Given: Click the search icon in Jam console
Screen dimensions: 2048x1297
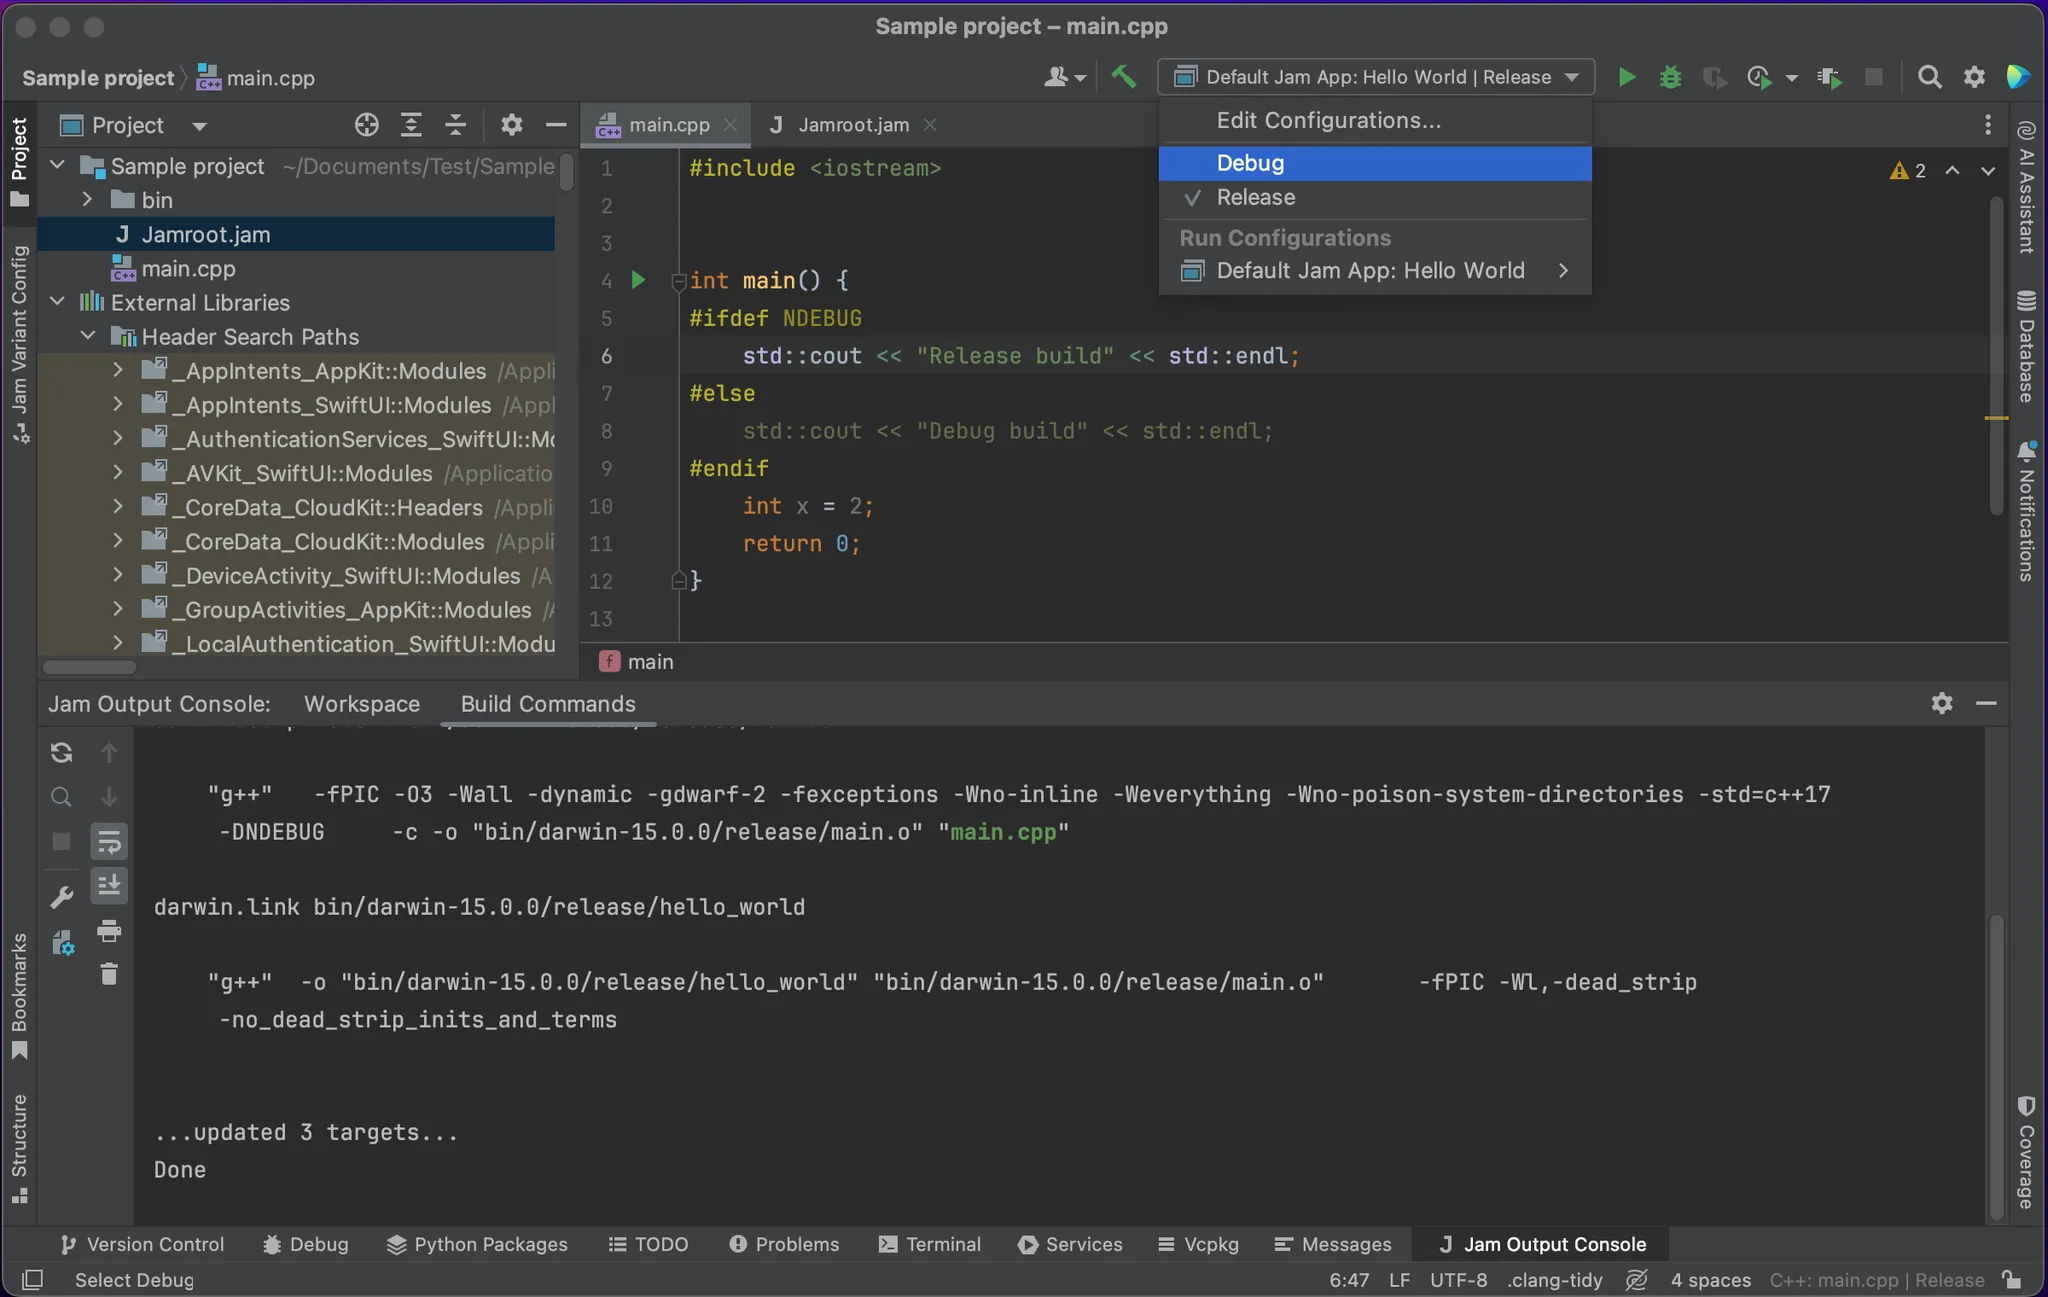Looking at the screenshot, I should pos(61,797).
